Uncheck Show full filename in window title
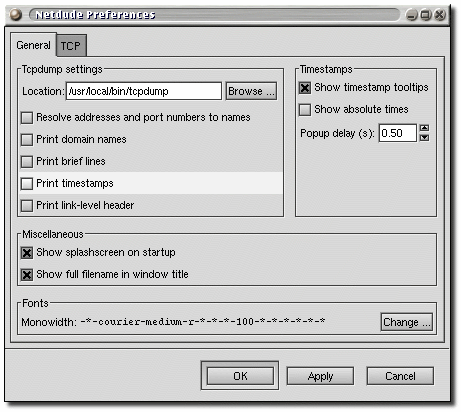The image size is (461, 412). pyautogui.click(x=27, y=275)
